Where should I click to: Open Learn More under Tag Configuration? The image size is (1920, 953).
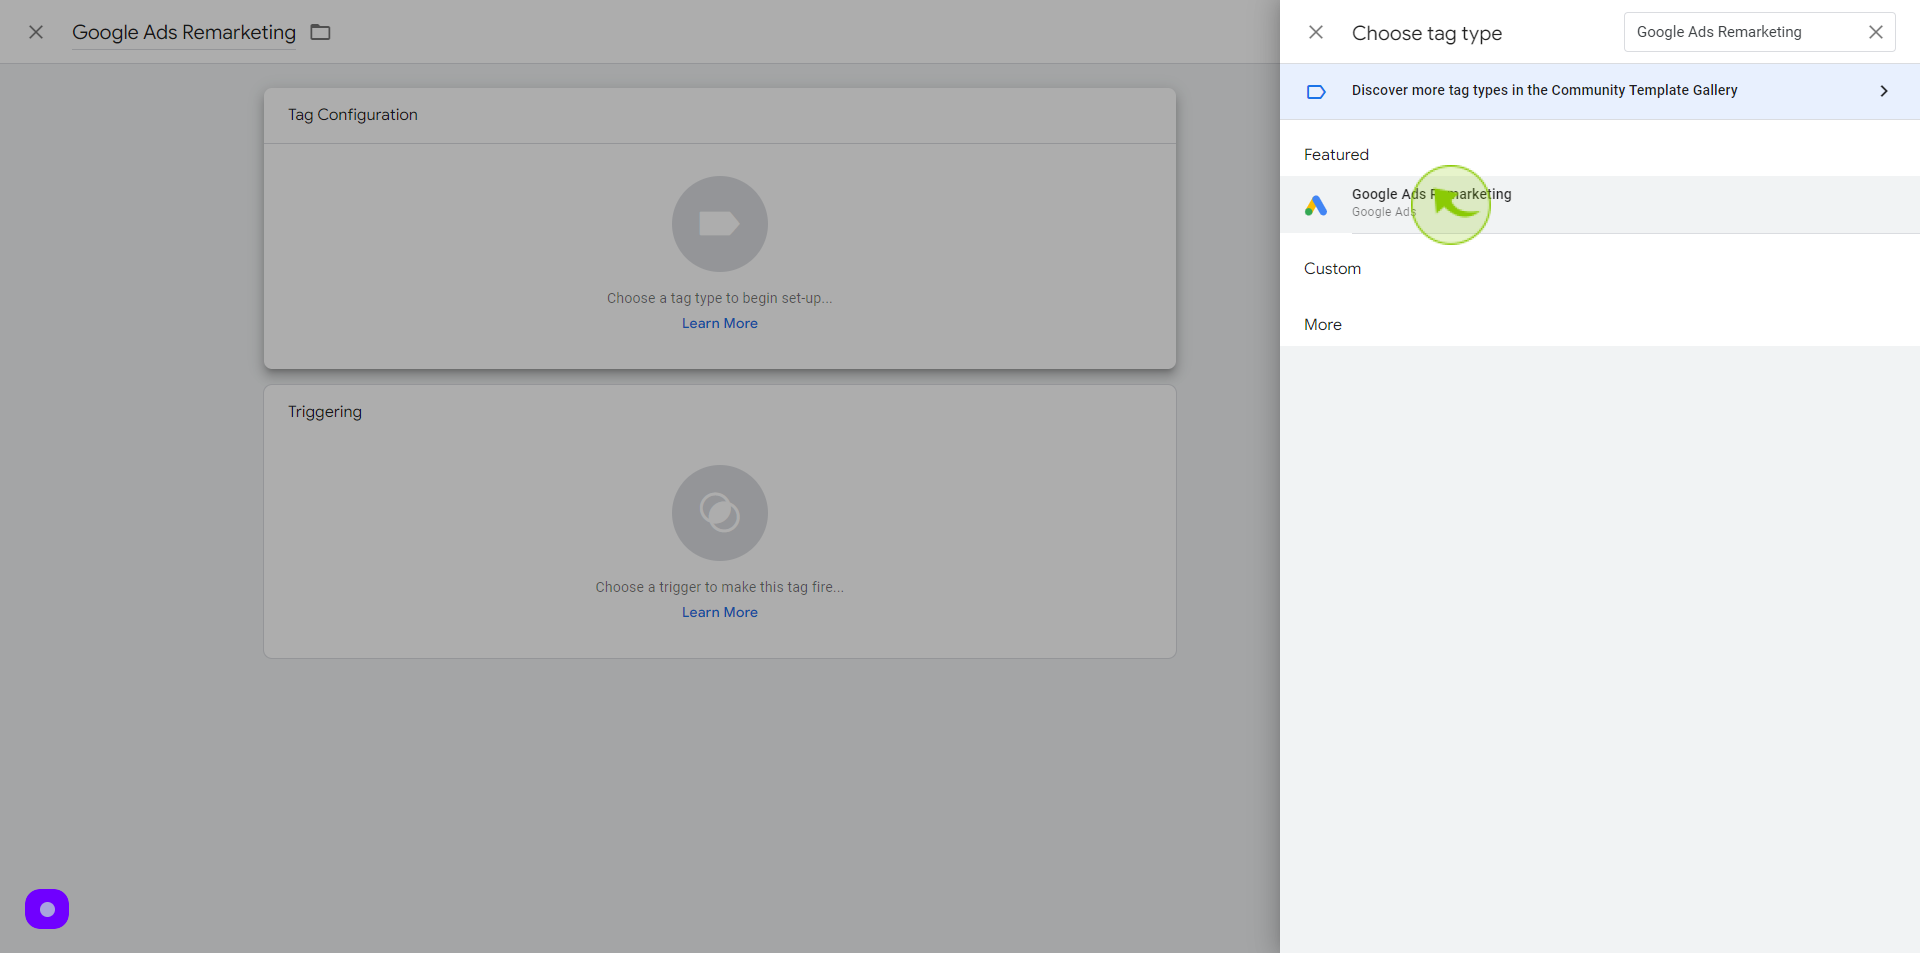pyautogui.click(x=720, y=323)
